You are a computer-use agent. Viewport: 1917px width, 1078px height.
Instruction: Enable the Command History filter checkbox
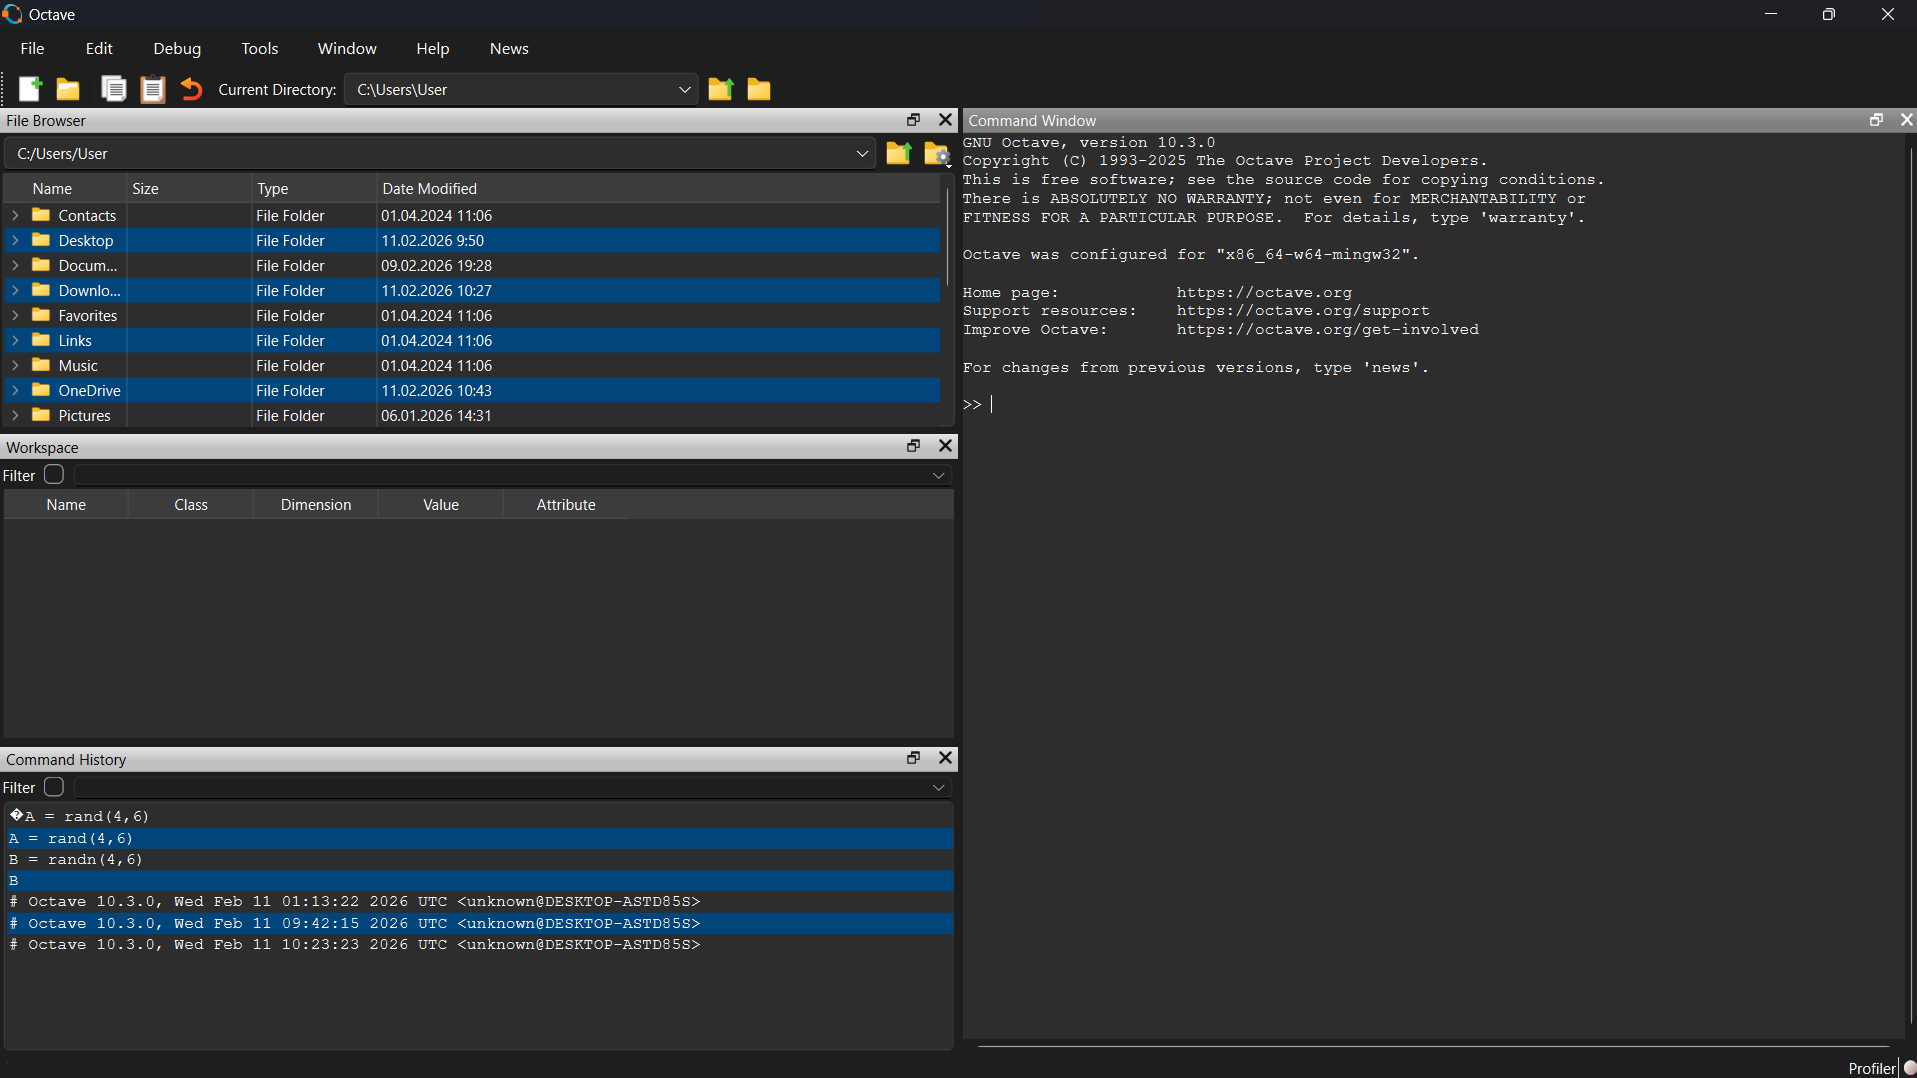point(54,787)
